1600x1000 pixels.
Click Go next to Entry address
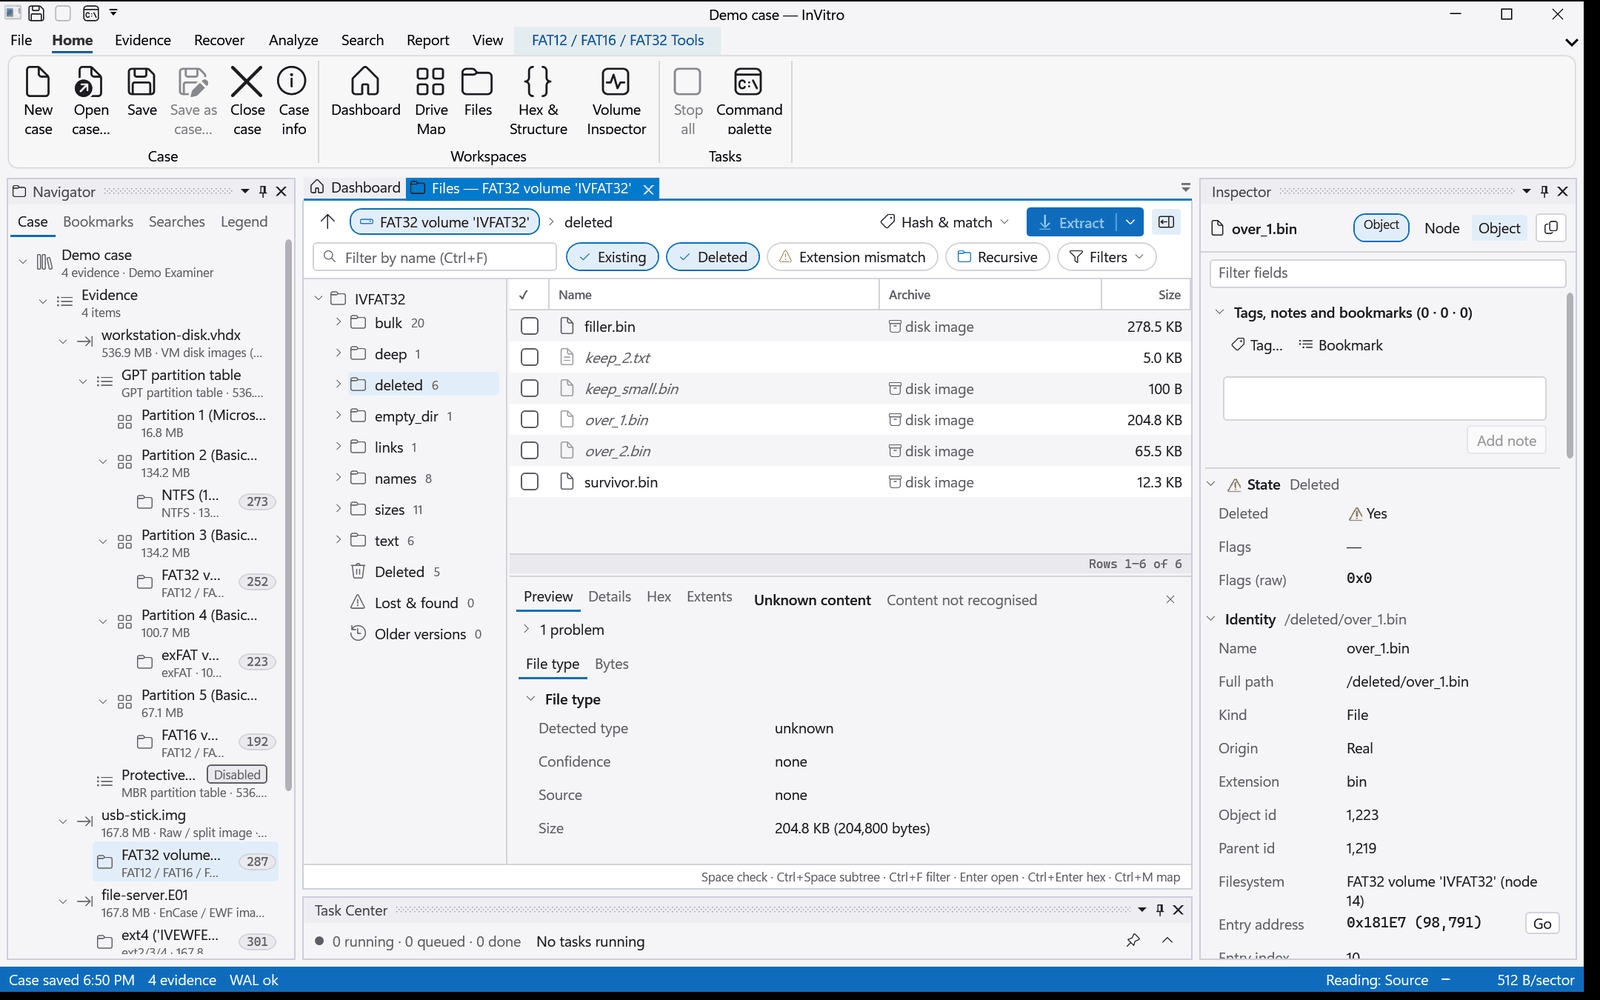(1542, 924)
